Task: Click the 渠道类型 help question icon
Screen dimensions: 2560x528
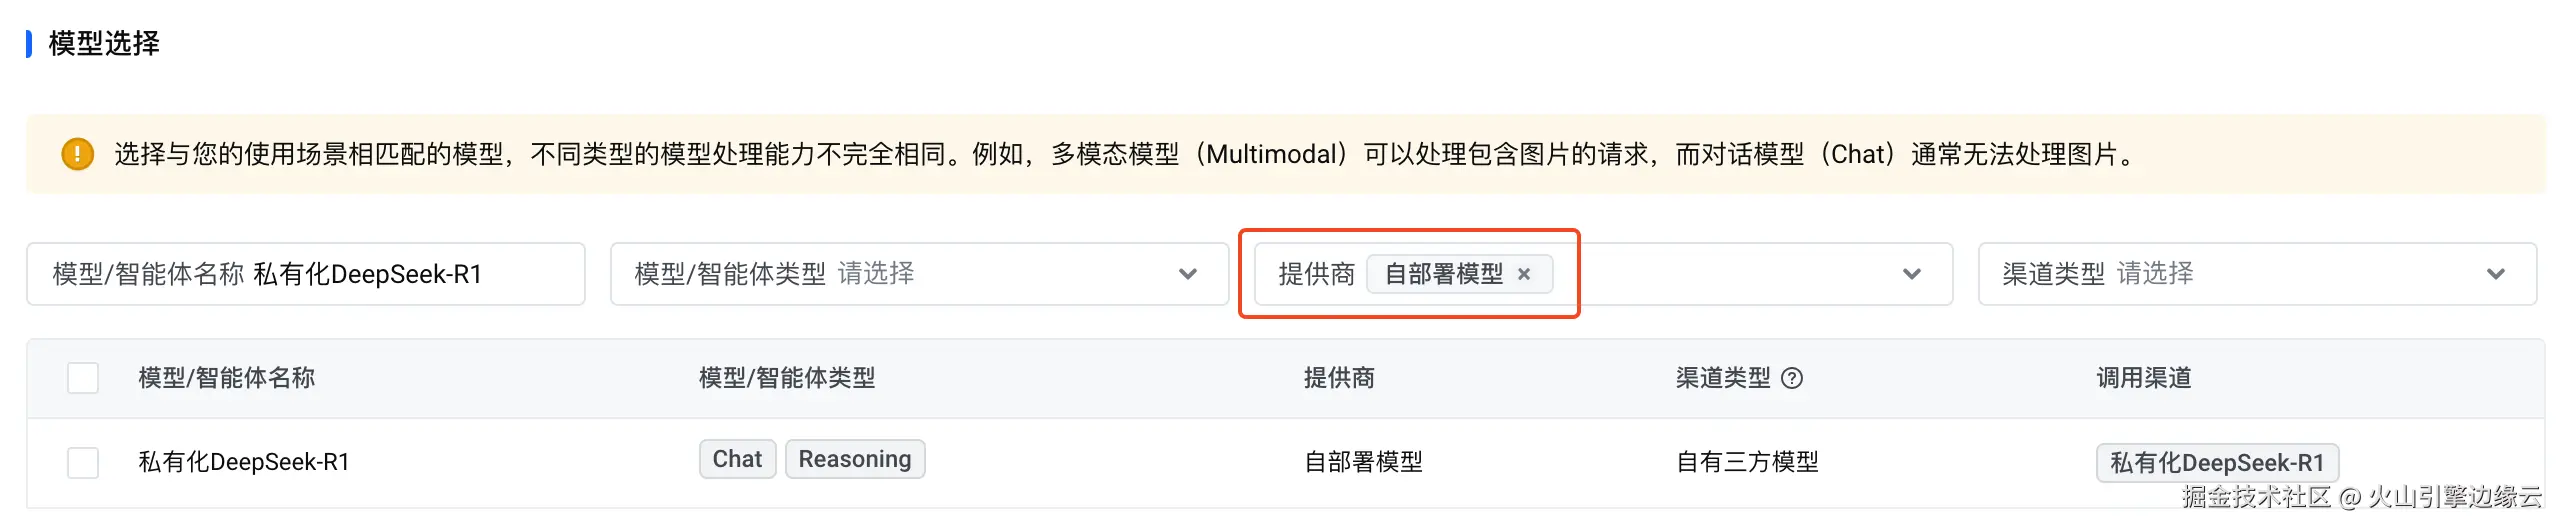Action: click(1792, 378)
